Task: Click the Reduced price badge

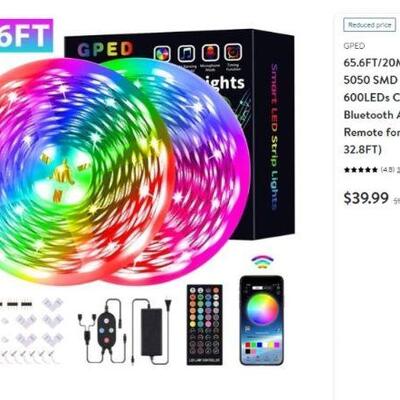Action: [x=369, y=25]
